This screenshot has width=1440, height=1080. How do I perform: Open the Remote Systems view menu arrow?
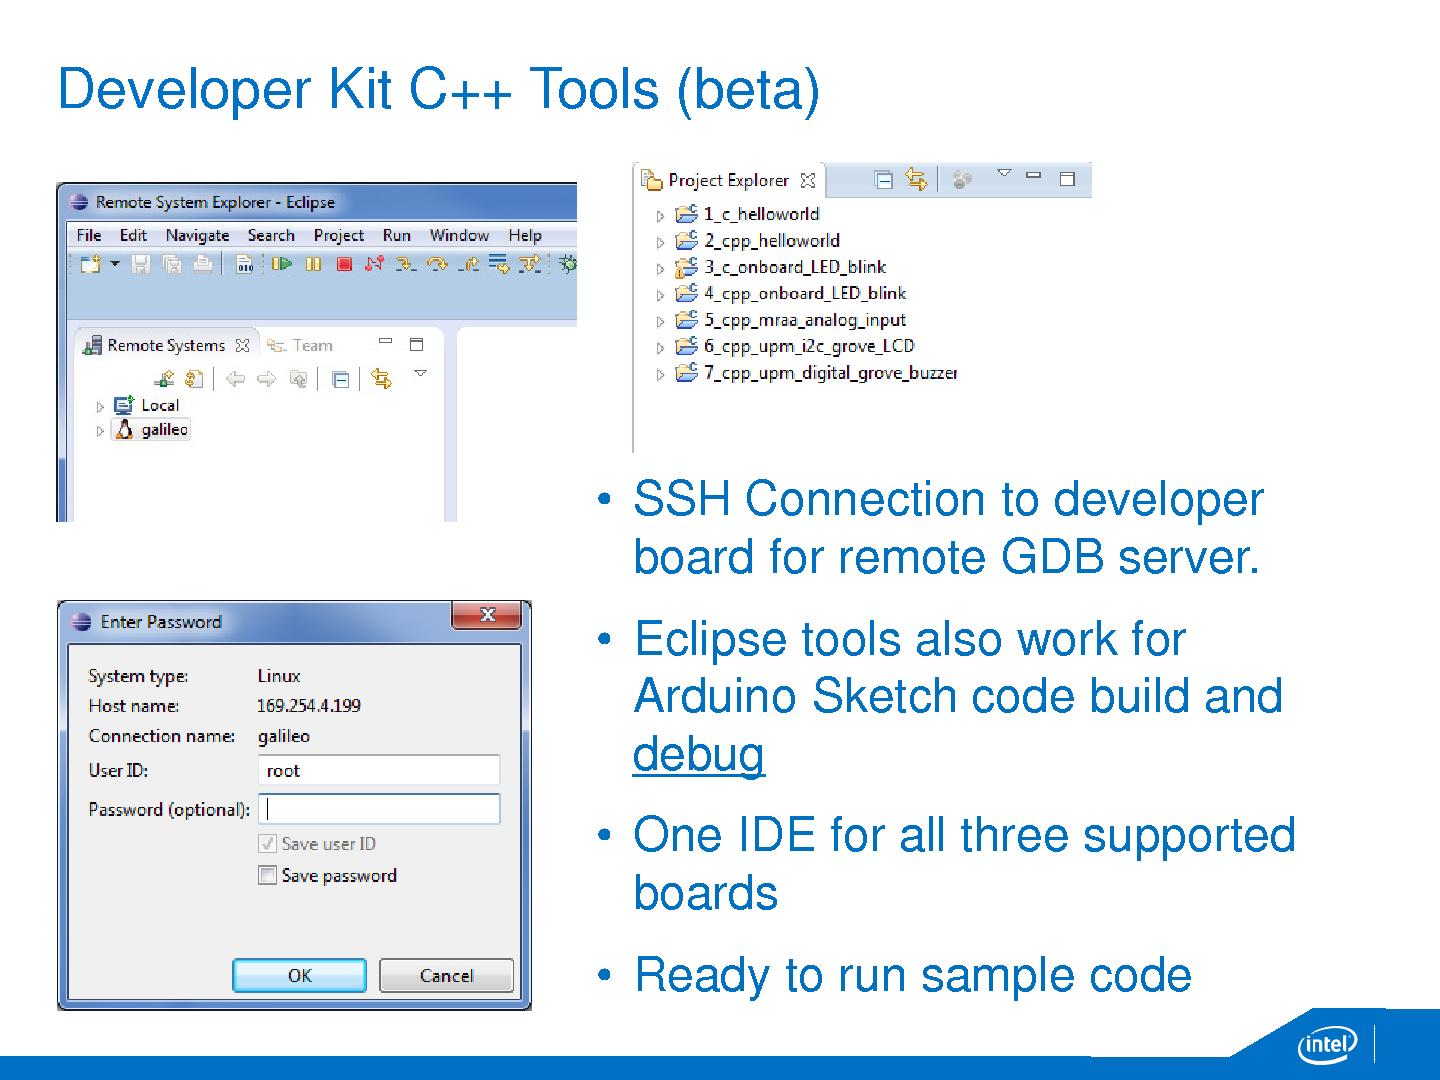coord(421,373)
